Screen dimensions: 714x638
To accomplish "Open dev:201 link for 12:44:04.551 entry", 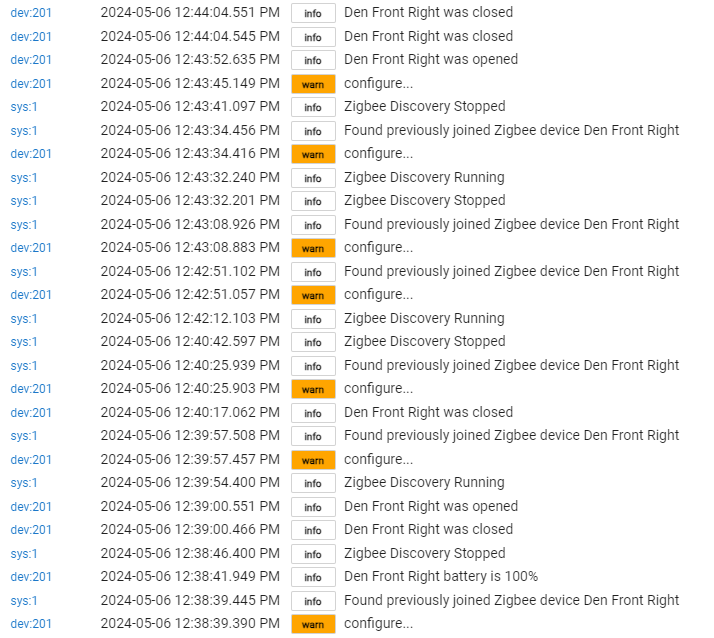I will 31,13.
